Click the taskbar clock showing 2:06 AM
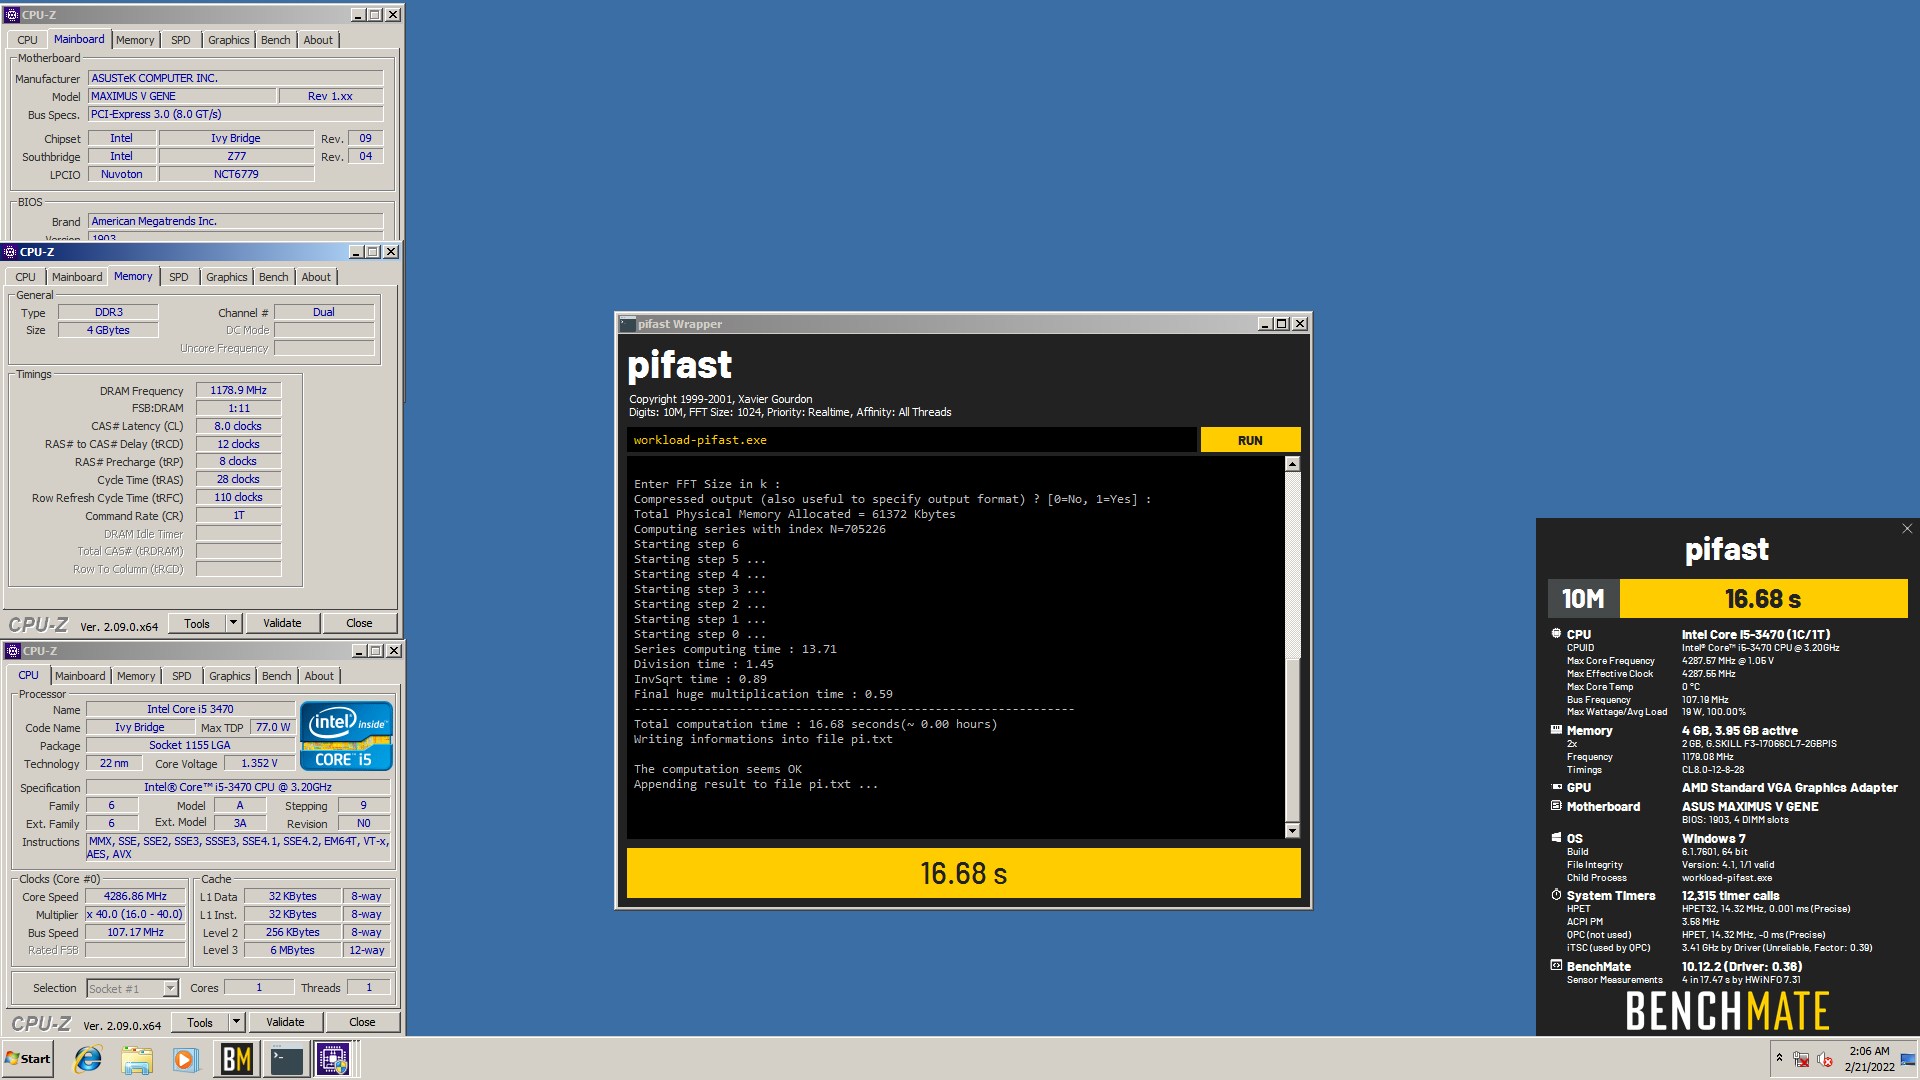 [1868, 1059]
